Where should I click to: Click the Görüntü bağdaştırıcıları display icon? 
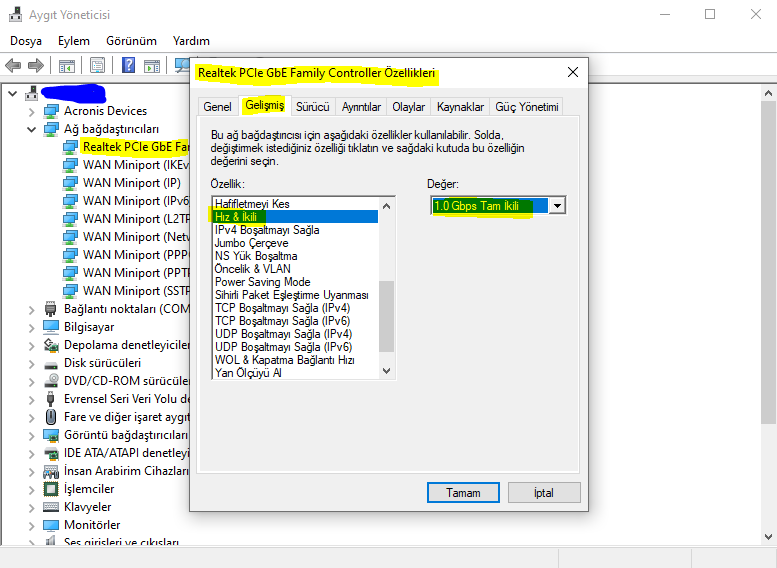click(51, 435)
